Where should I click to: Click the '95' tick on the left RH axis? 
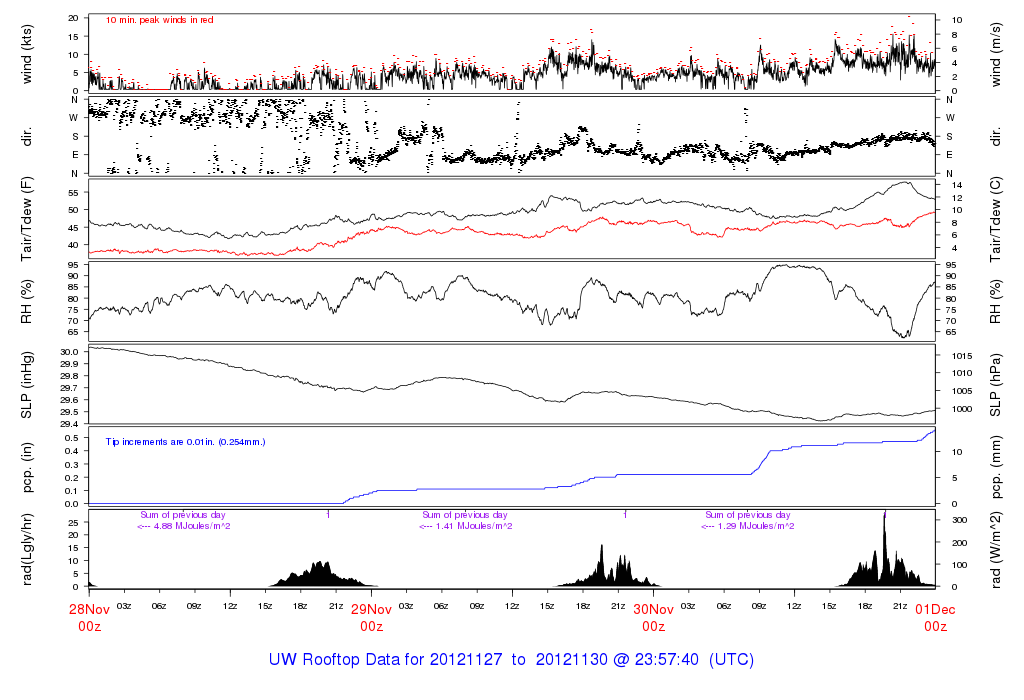click(x=74, y=264)
